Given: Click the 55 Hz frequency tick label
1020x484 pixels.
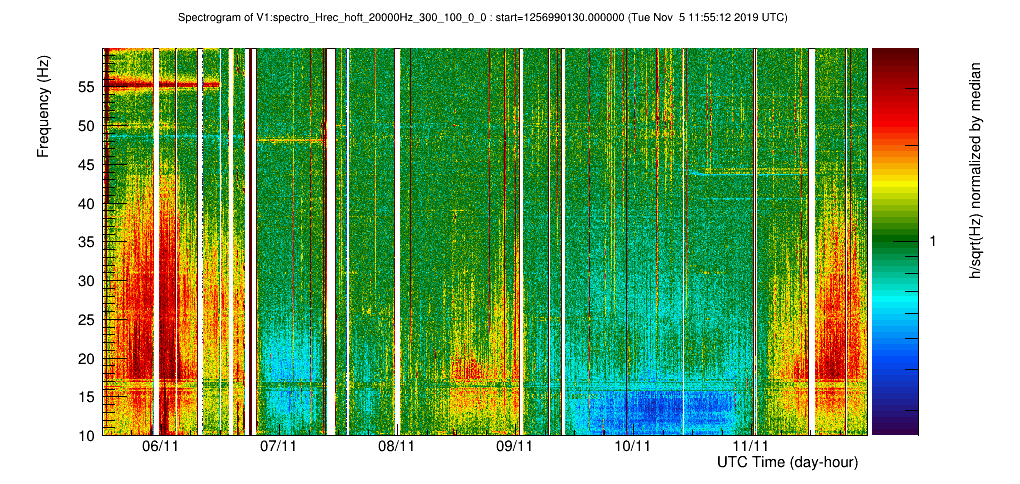Looking at the screenshot, I should click(89, 87).
